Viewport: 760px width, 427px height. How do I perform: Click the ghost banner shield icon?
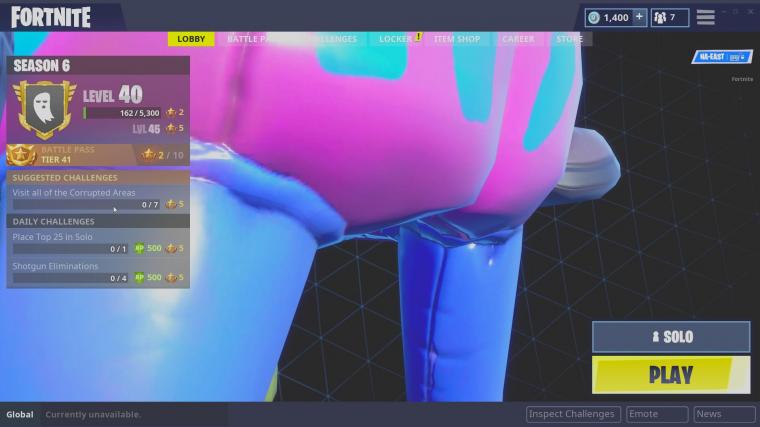tap(45, 110)
